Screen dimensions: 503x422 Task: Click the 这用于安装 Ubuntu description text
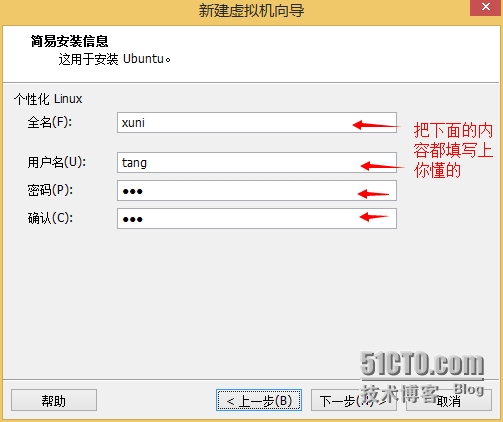pos(114,59)
